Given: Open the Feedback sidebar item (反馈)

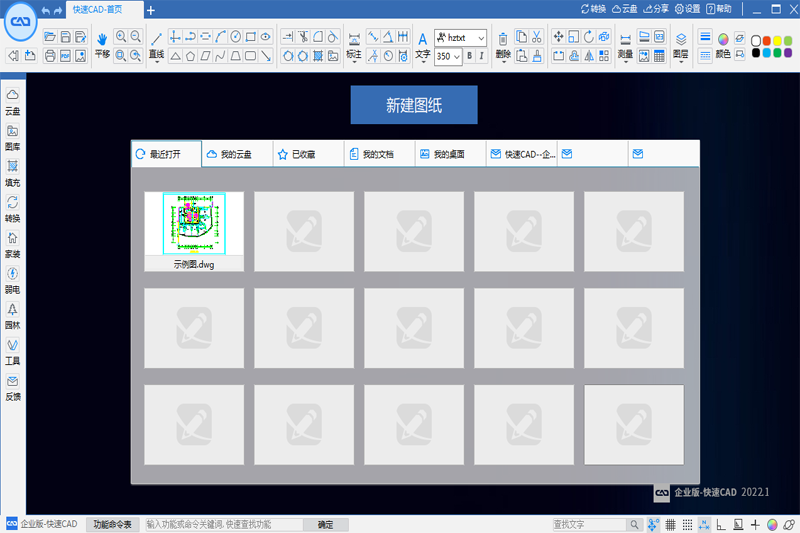Looking at the screenshot, I should (13, 388).
